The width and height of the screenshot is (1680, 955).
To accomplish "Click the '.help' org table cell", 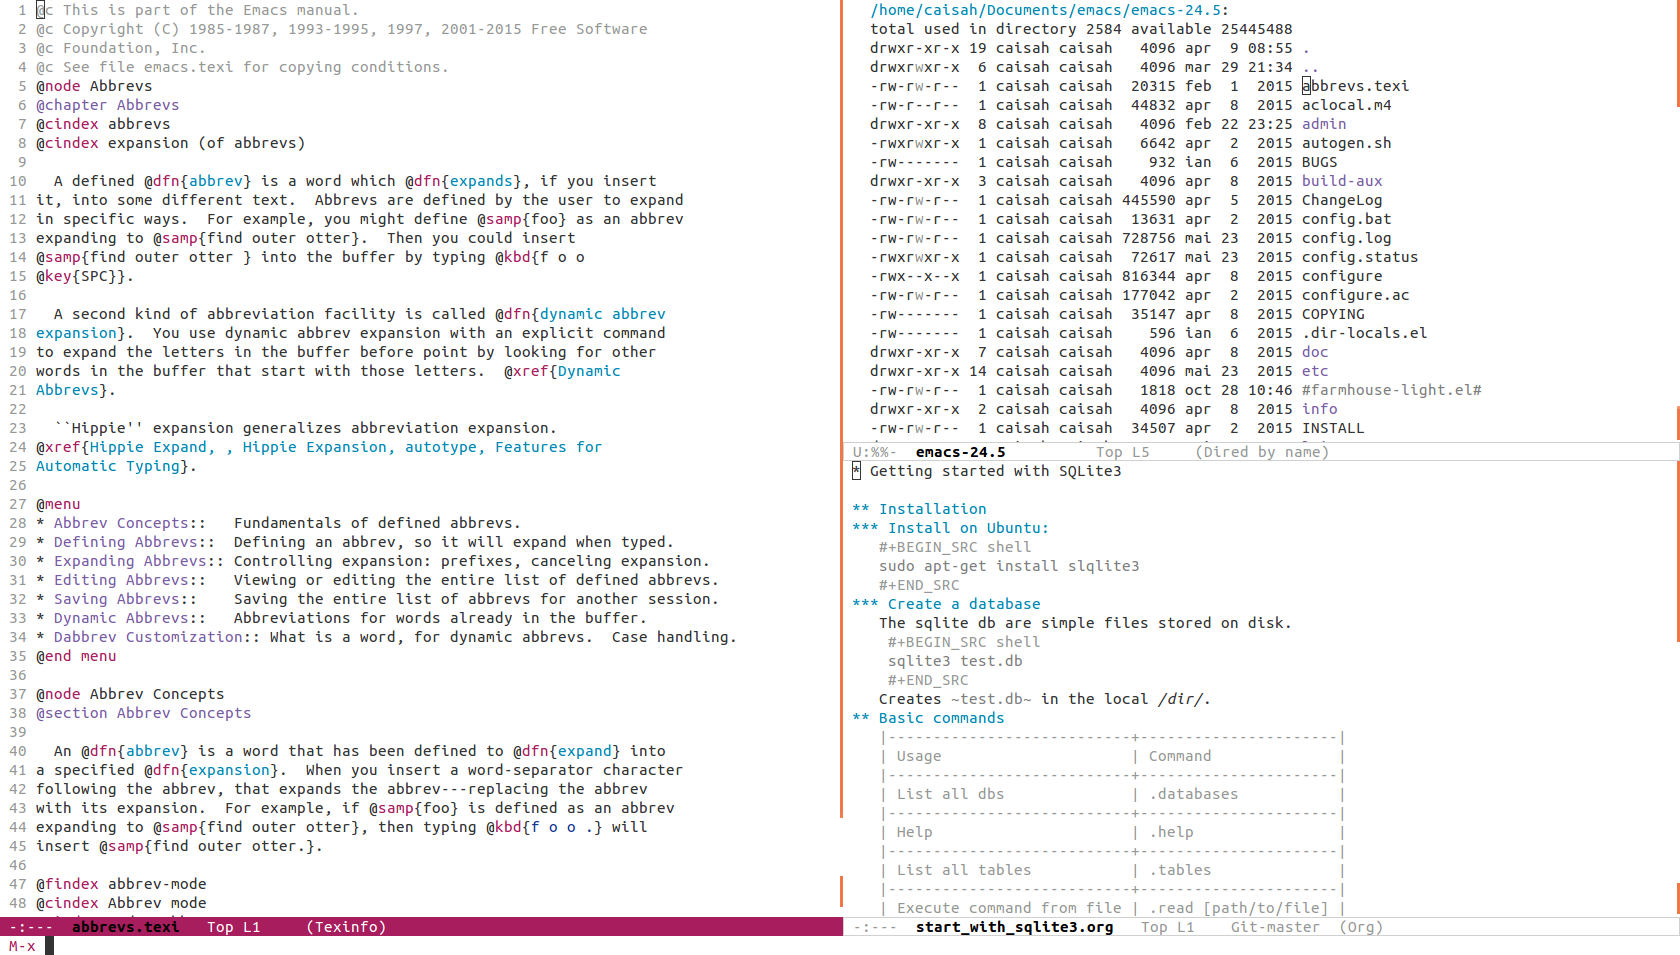I will click(x=1171, y=832).
